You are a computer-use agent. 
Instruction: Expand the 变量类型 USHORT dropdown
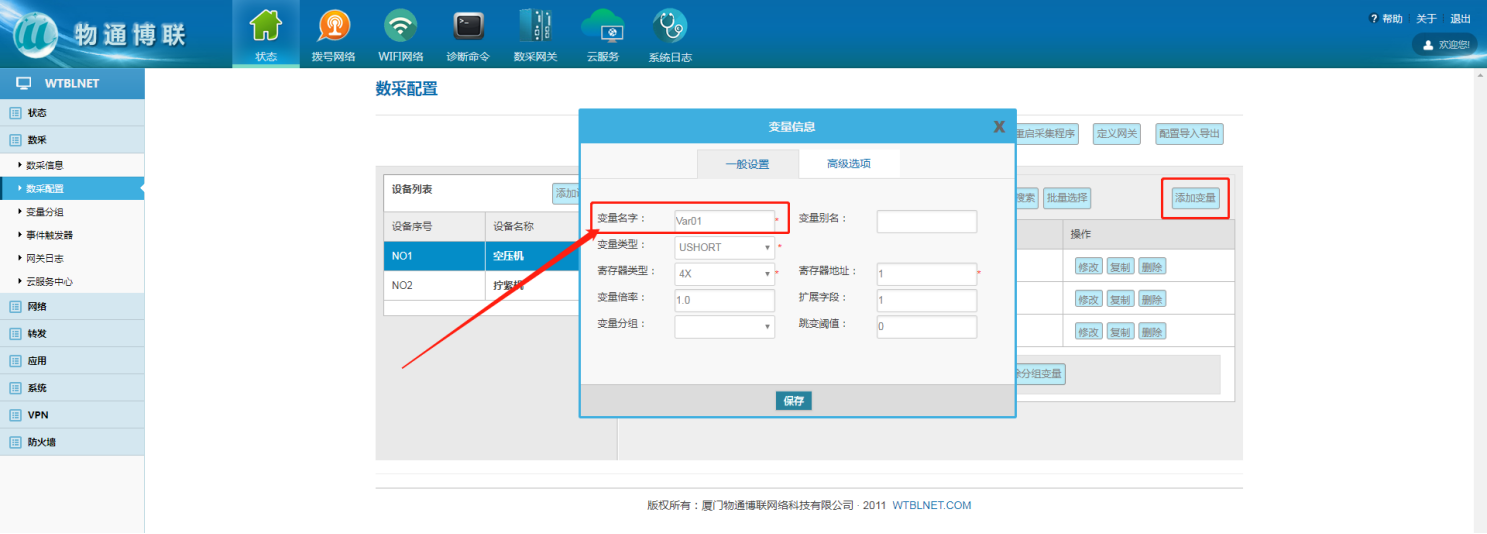click(x=725, y=247)
